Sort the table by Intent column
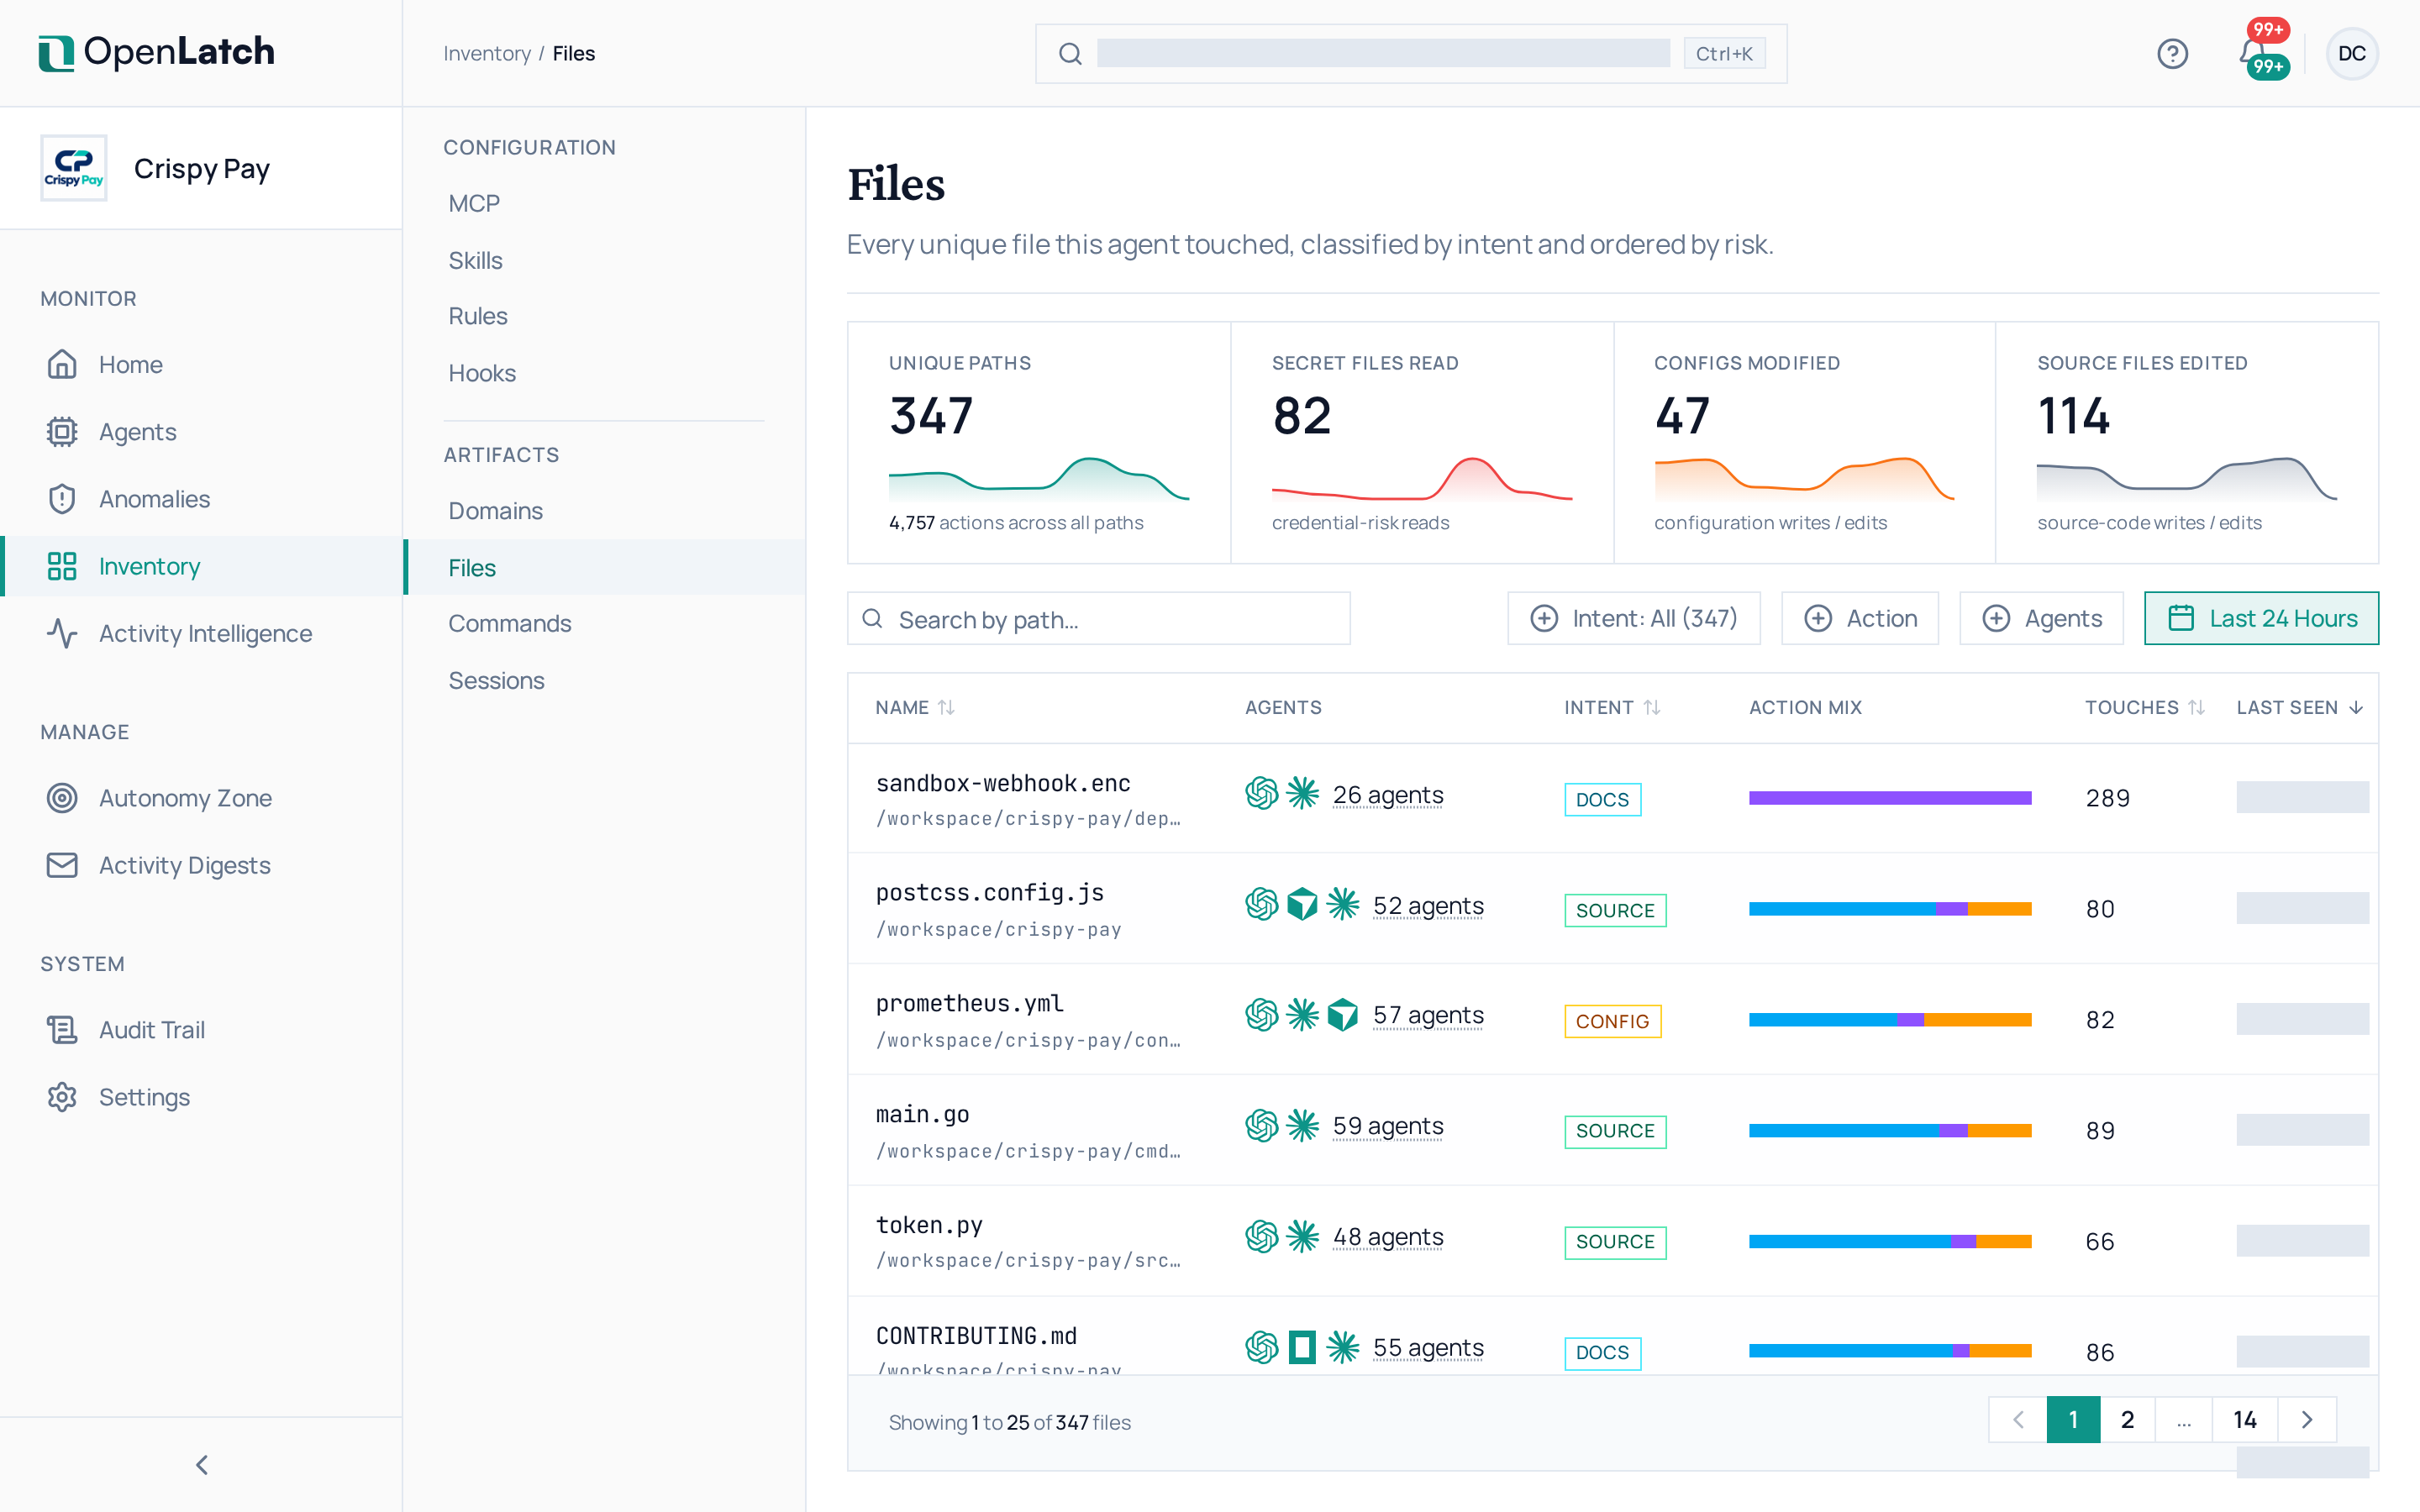 1612,707
